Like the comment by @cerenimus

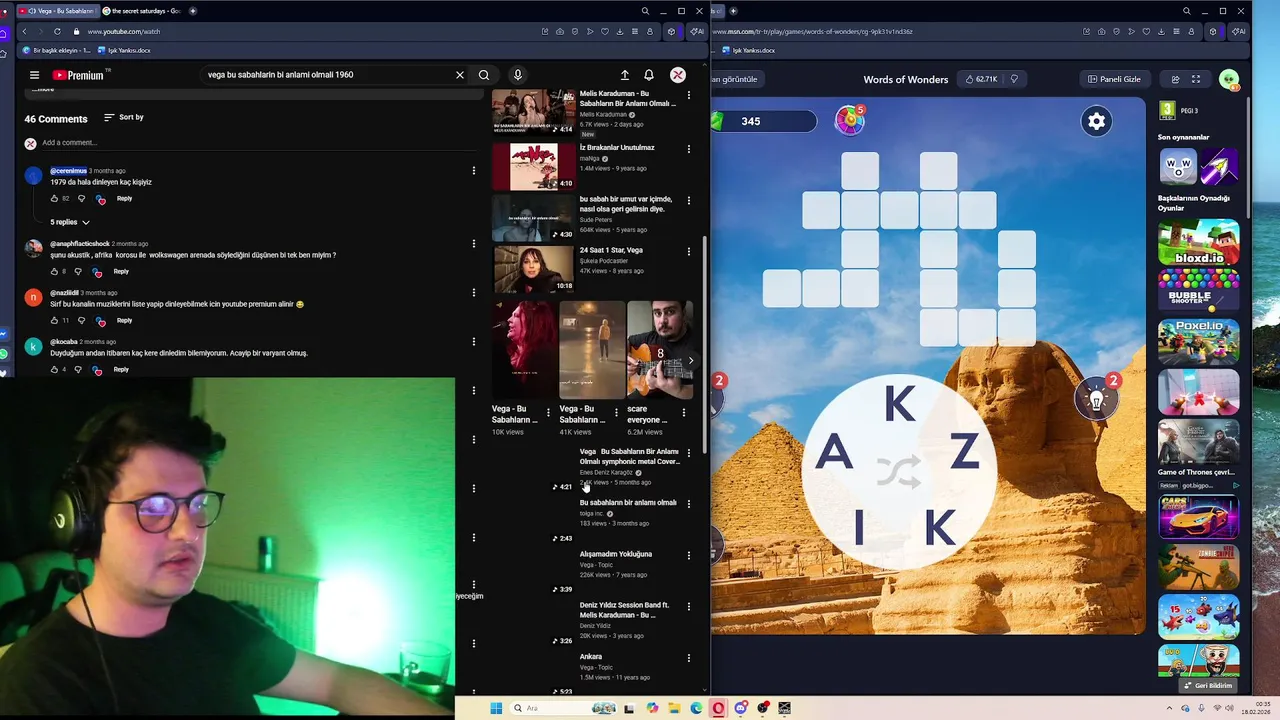(x=54, y=198)
